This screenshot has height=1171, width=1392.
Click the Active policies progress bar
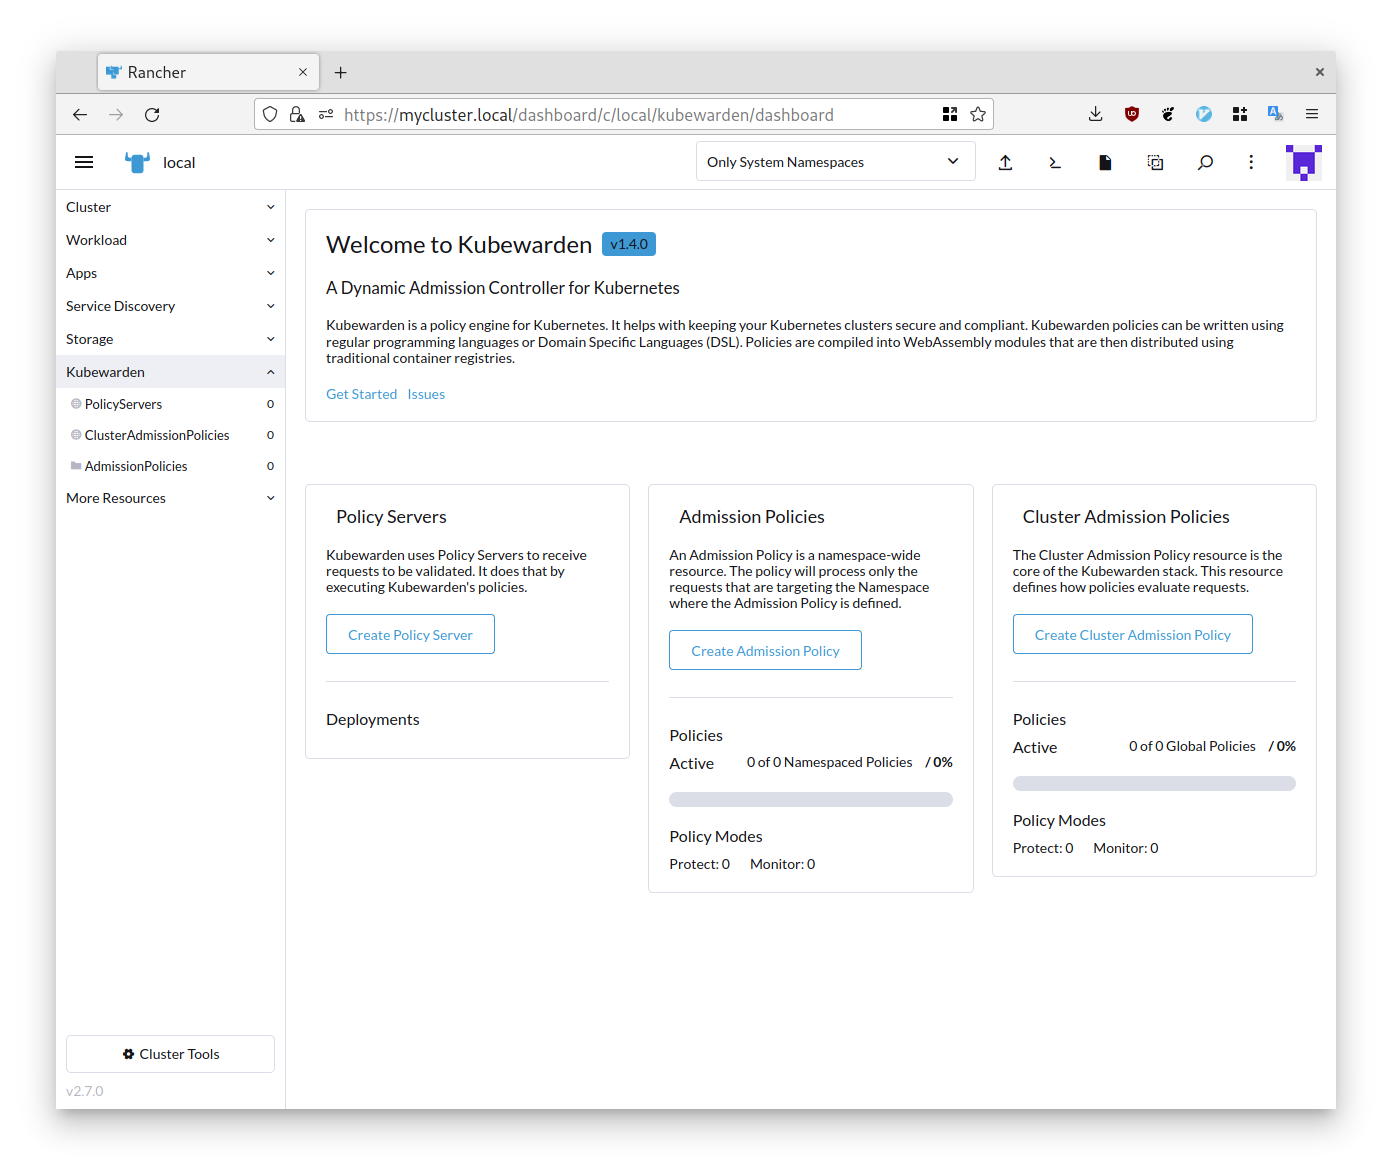pyautogui.click(x=810, y=799)
